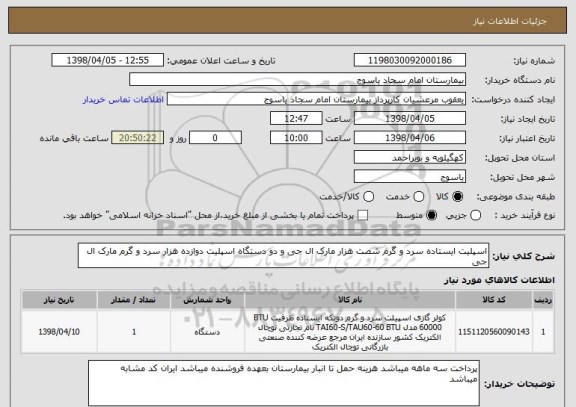This screenshot has height=407, width=576.
Task: Select the کالا/خدمت radio button
Action: [x=368, y=197]
